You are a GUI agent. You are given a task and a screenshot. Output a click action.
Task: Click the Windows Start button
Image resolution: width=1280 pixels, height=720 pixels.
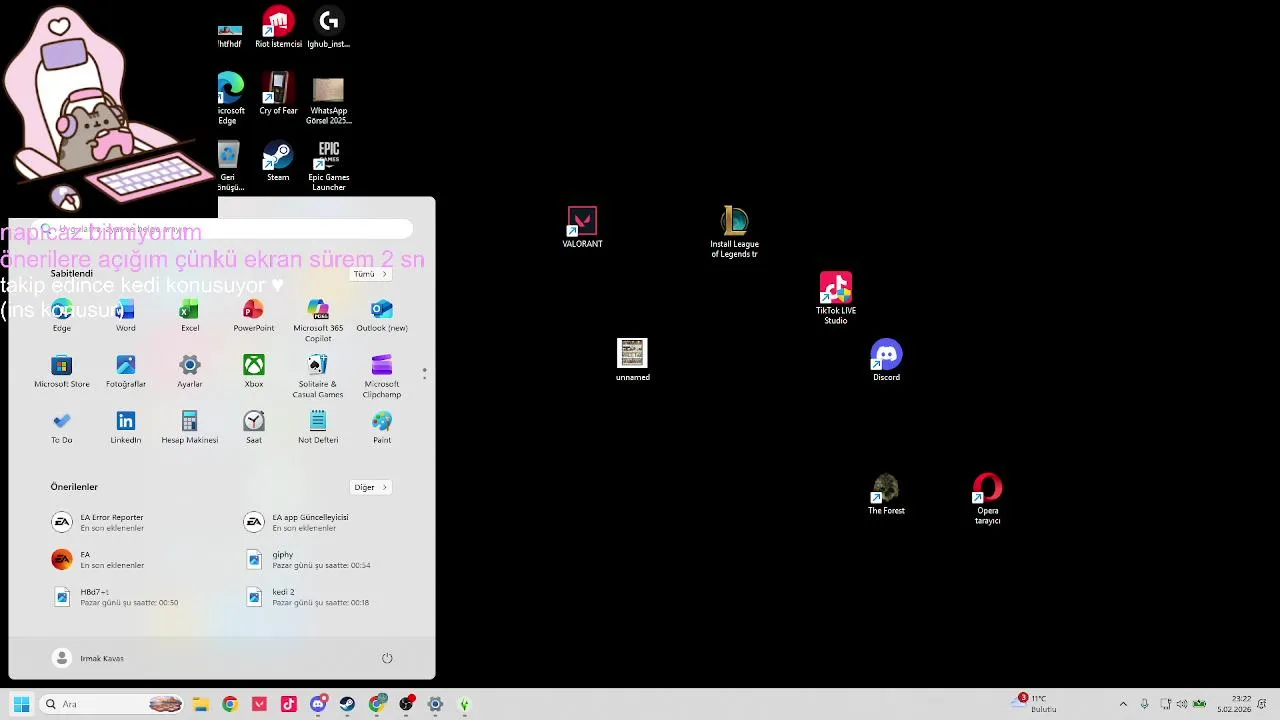(x=21, y=704)
